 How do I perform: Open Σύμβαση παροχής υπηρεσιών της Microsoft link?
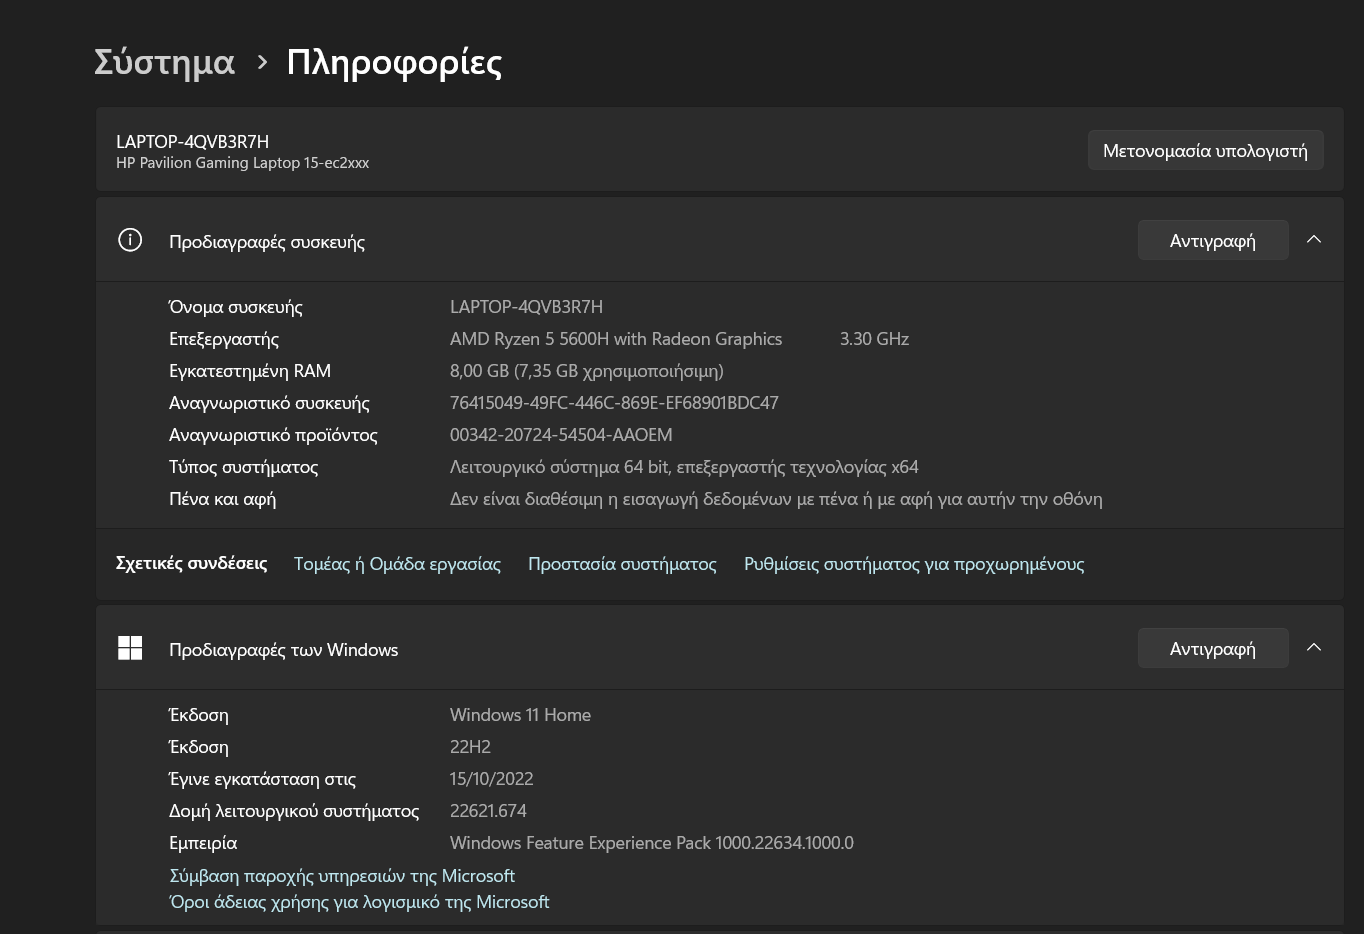(342, 876)
